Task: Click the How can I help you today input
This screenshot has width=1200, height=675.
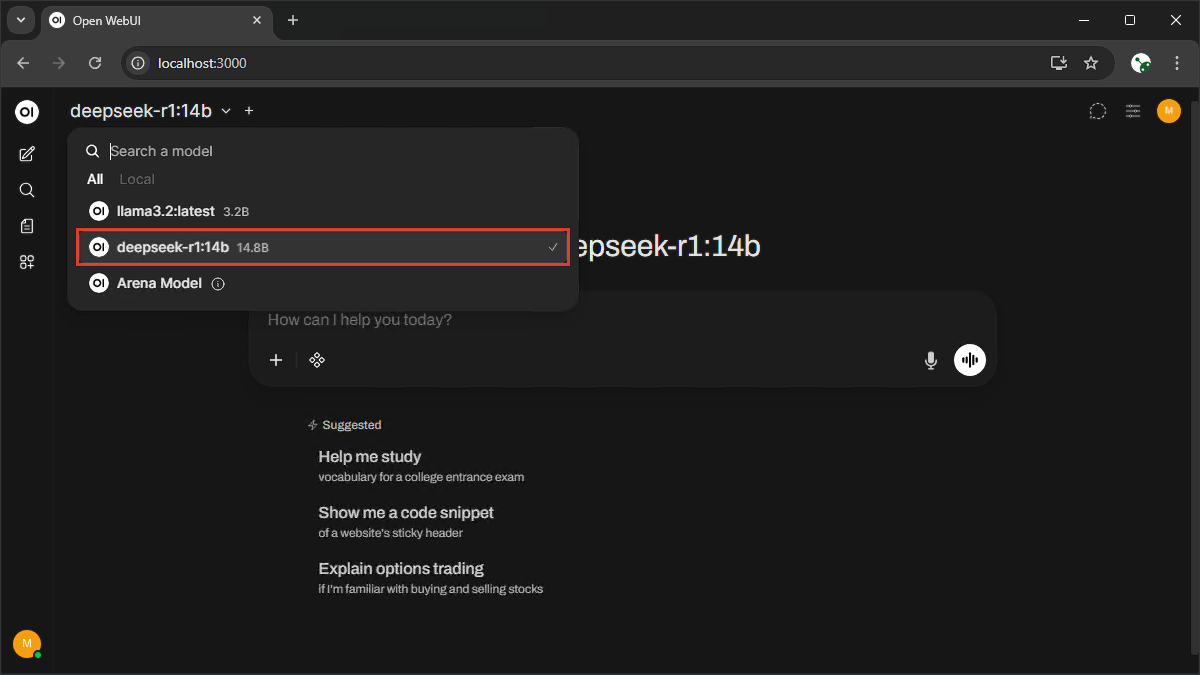Action: [x=622, y=320]
